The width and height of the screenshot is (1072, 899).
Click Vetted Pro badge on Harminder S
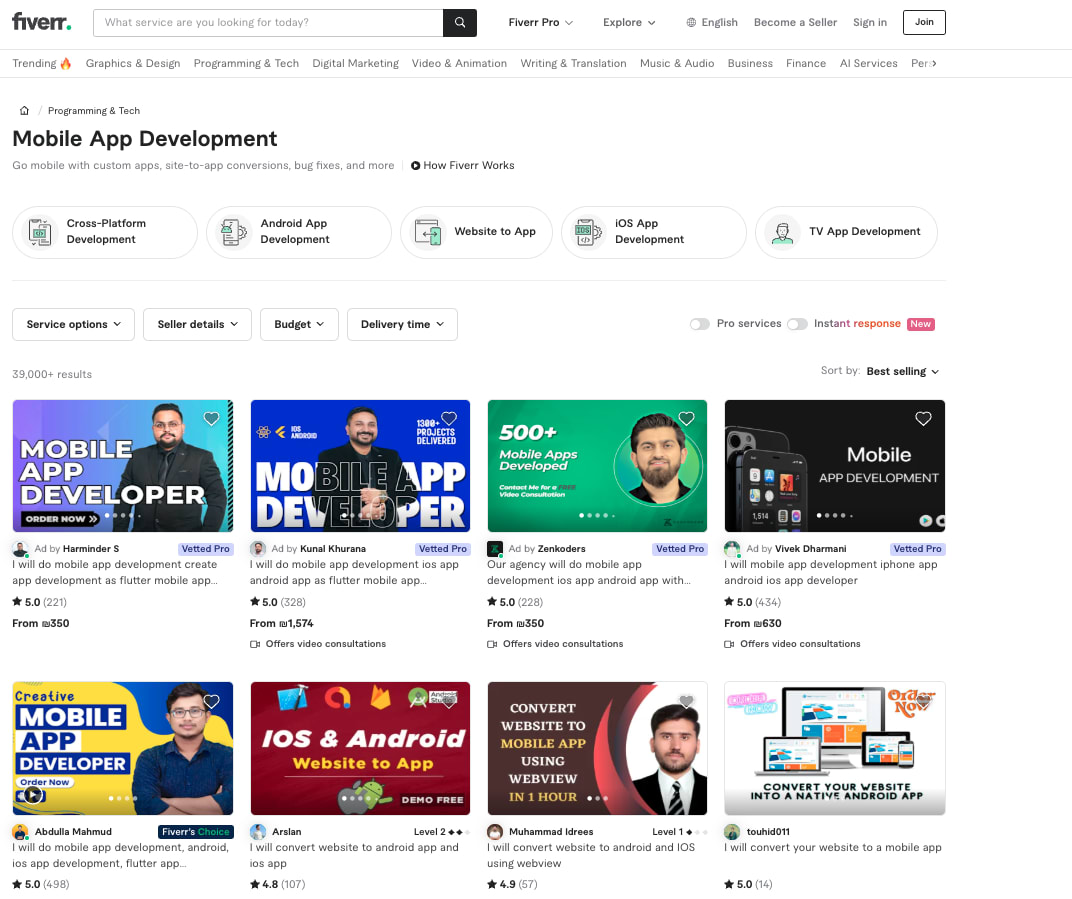pyautogui.click(x=206, y=549)
